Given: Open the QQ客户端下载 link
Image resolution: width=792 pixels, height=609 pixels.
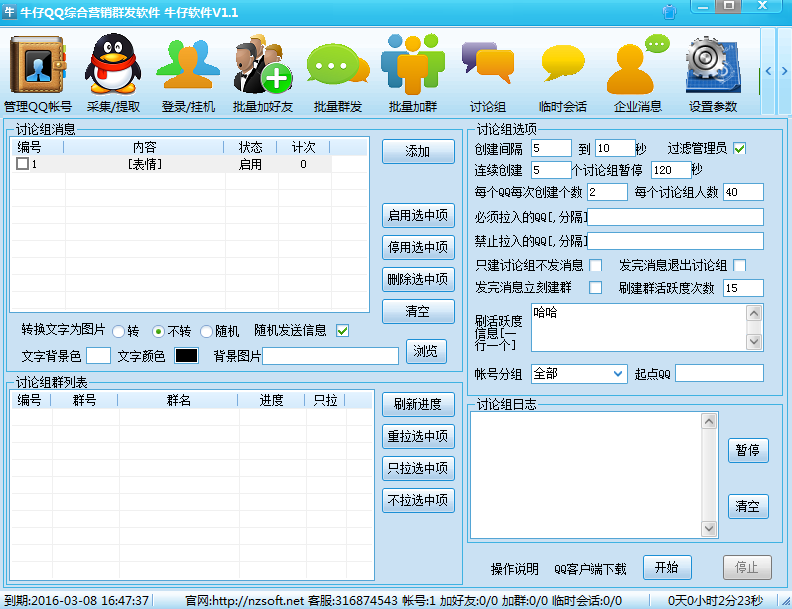Looking at the screenshot, I should pos(590,569).
